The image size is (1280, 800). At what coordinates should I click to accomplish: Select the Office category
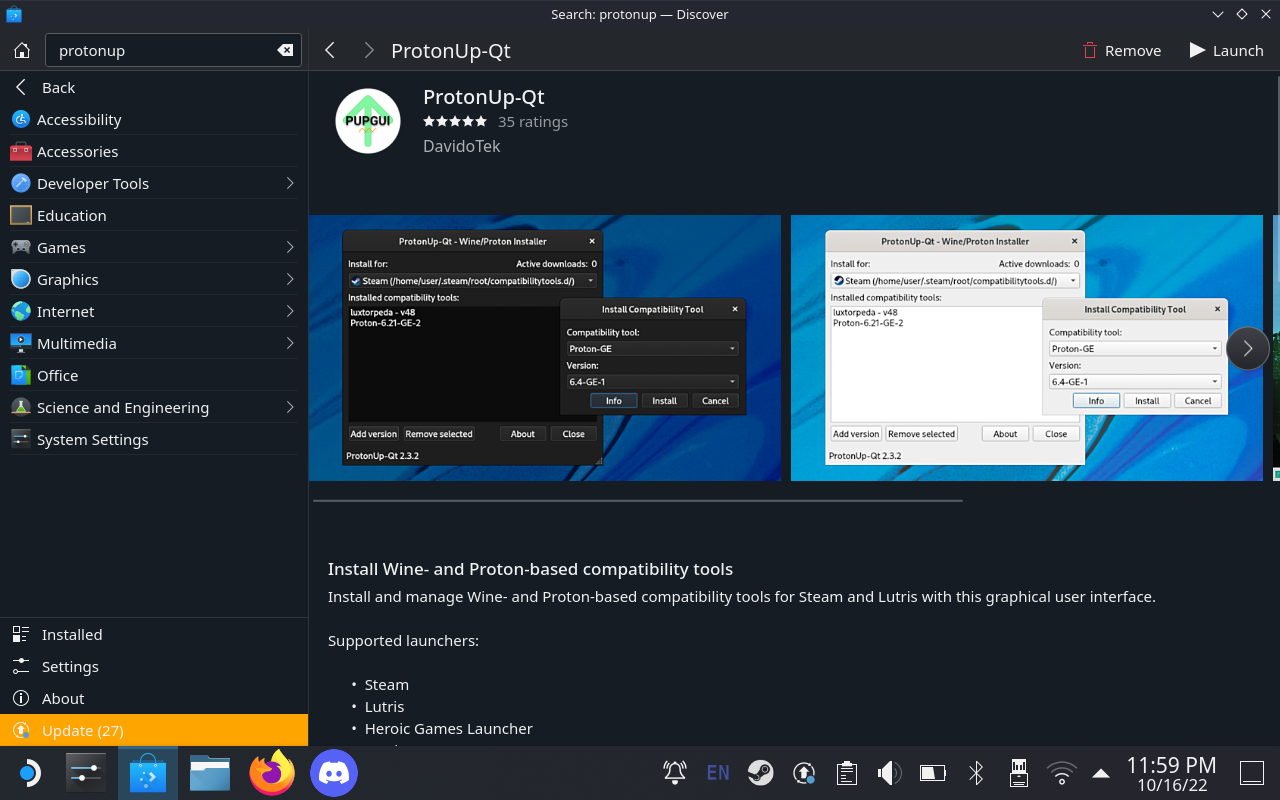(x=154, y=375)
